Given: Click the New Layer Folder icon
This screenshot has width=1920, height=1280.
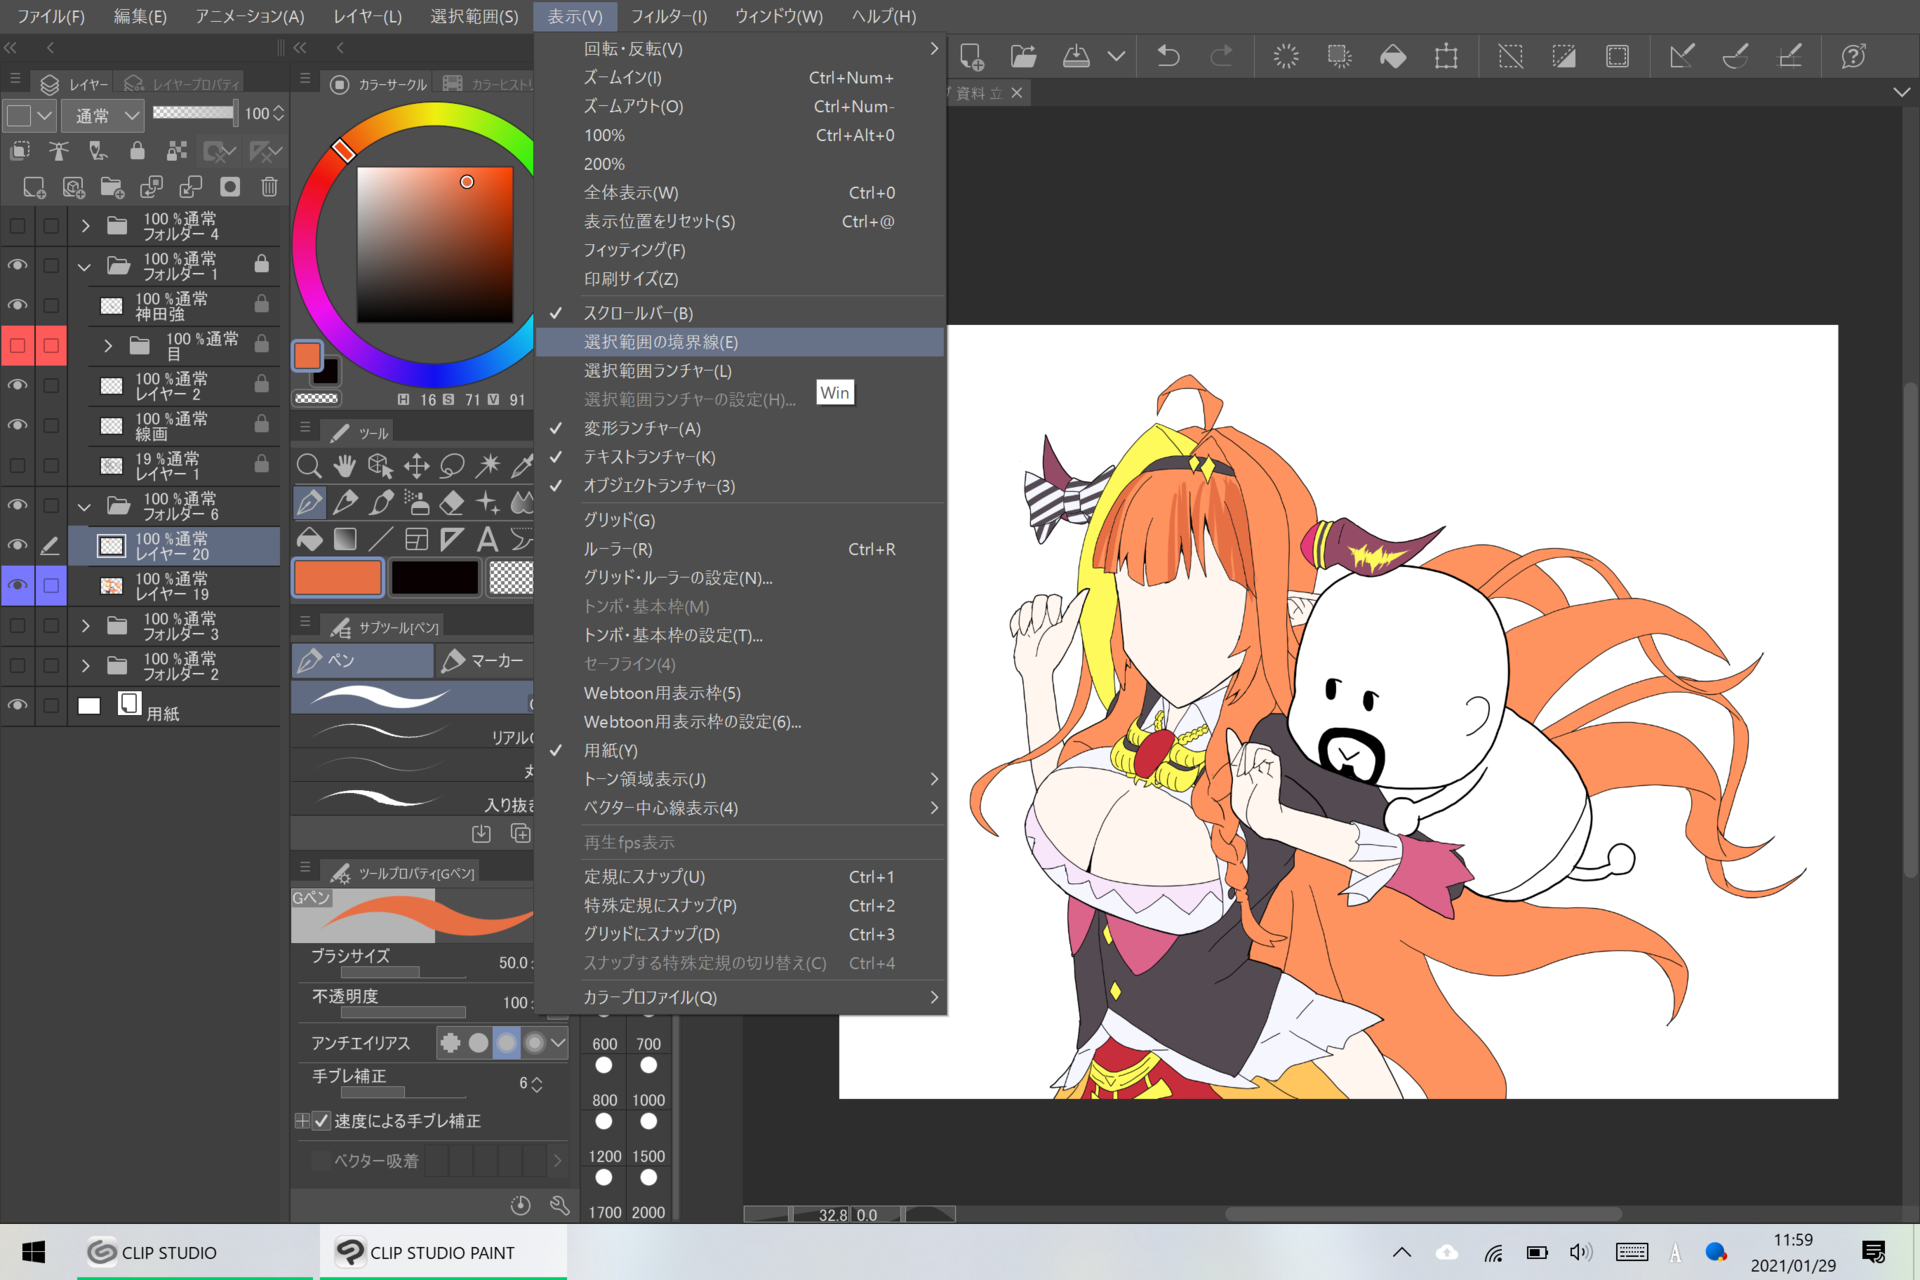Looking at the screenshot, I should (112, 187).
